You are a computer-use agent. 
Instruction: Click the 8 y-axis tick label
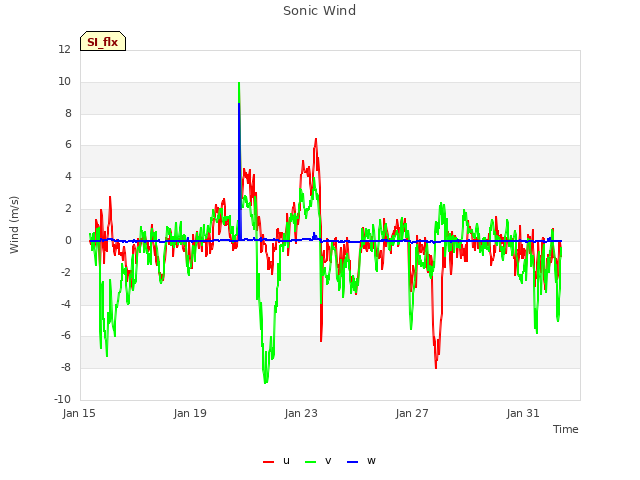point(68,113)
